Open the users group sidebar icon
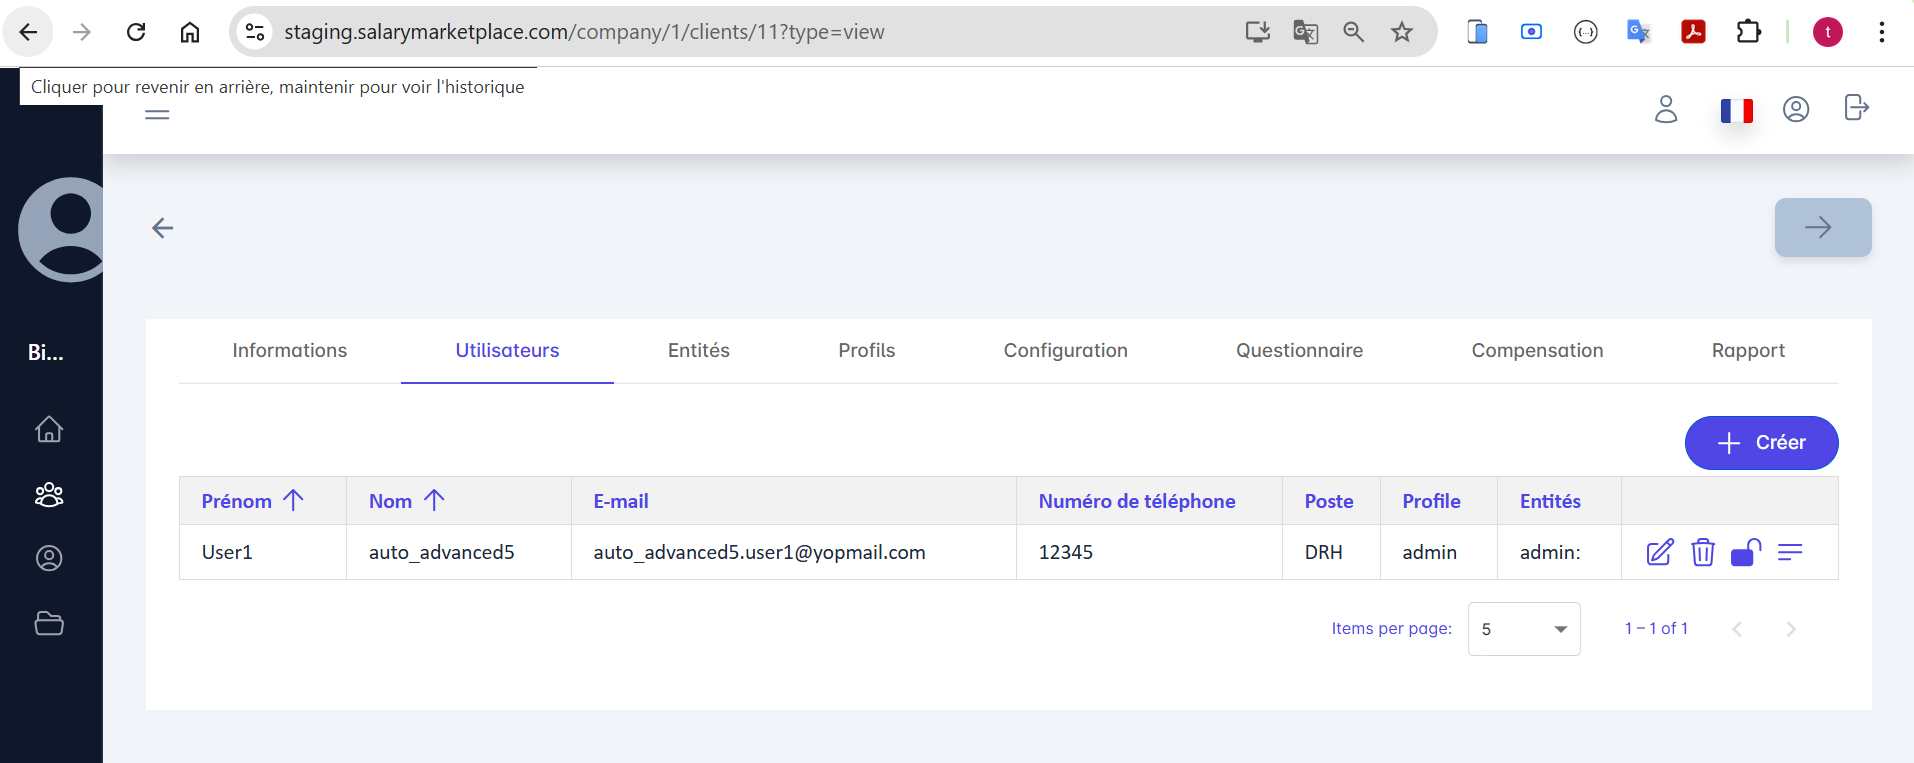1914x763 pixels. click(49, 494)
